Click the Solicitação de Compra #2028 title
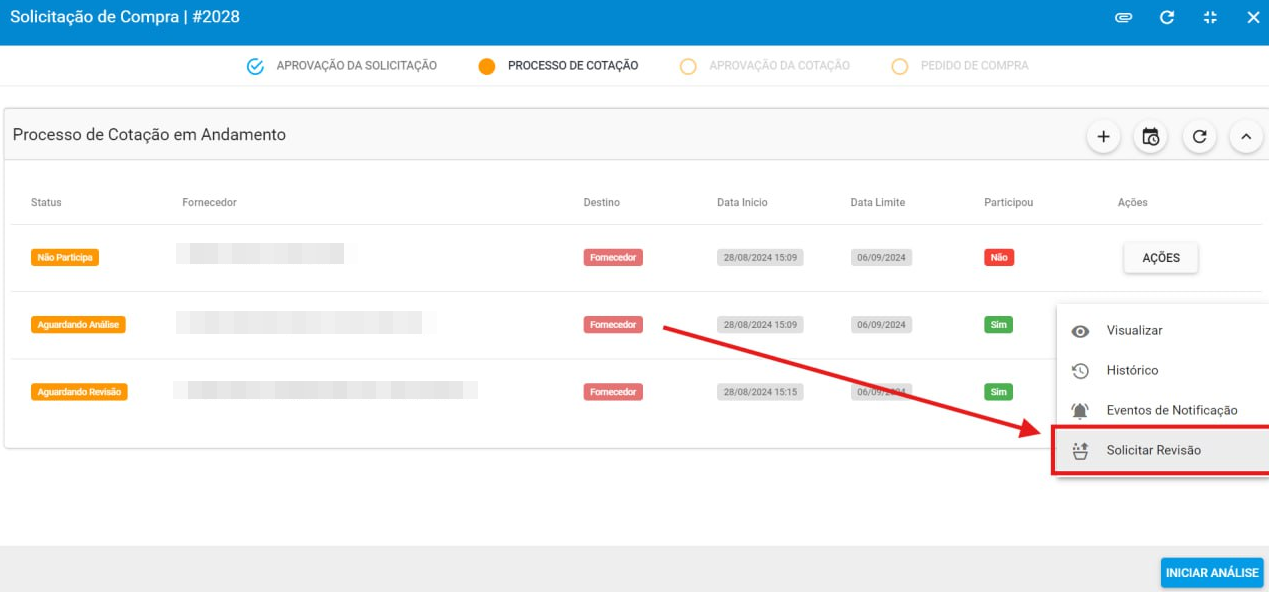The height and width of the screenshot is (592, 1269). pyautogui.click(x=125, y=17)
